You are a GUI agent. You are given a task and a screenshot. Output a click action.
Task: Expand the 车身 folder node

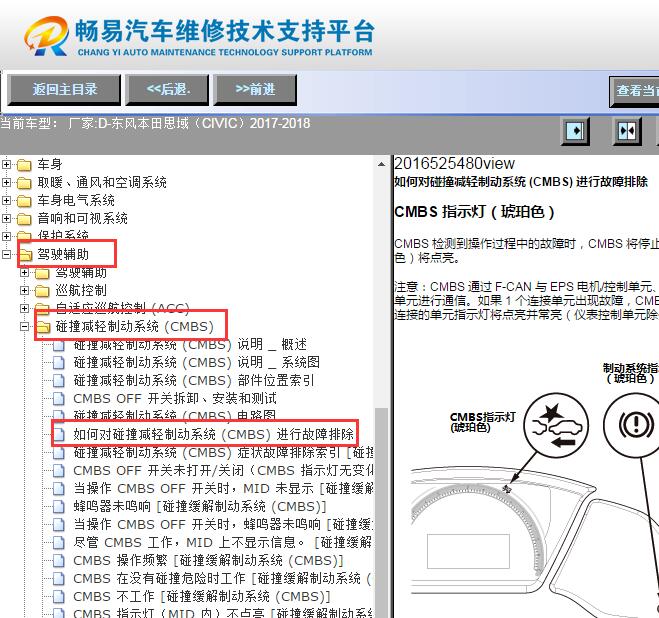[x=6, y=164]
